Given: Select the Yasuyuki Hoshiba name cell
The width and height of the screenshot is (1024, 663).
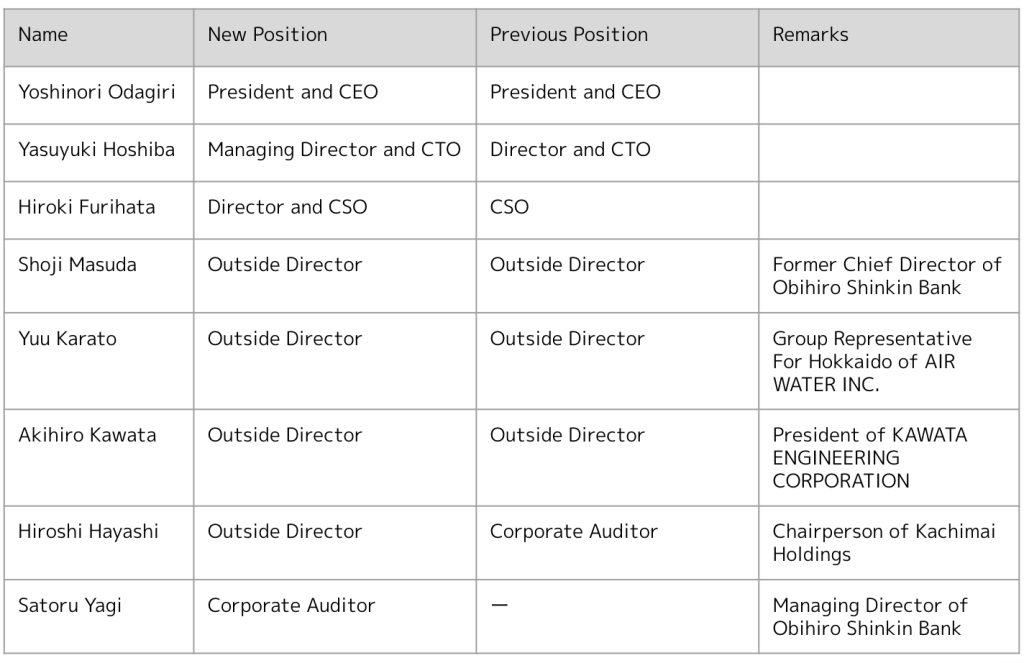Looking at the screenshot, I should tap(99, 152).
